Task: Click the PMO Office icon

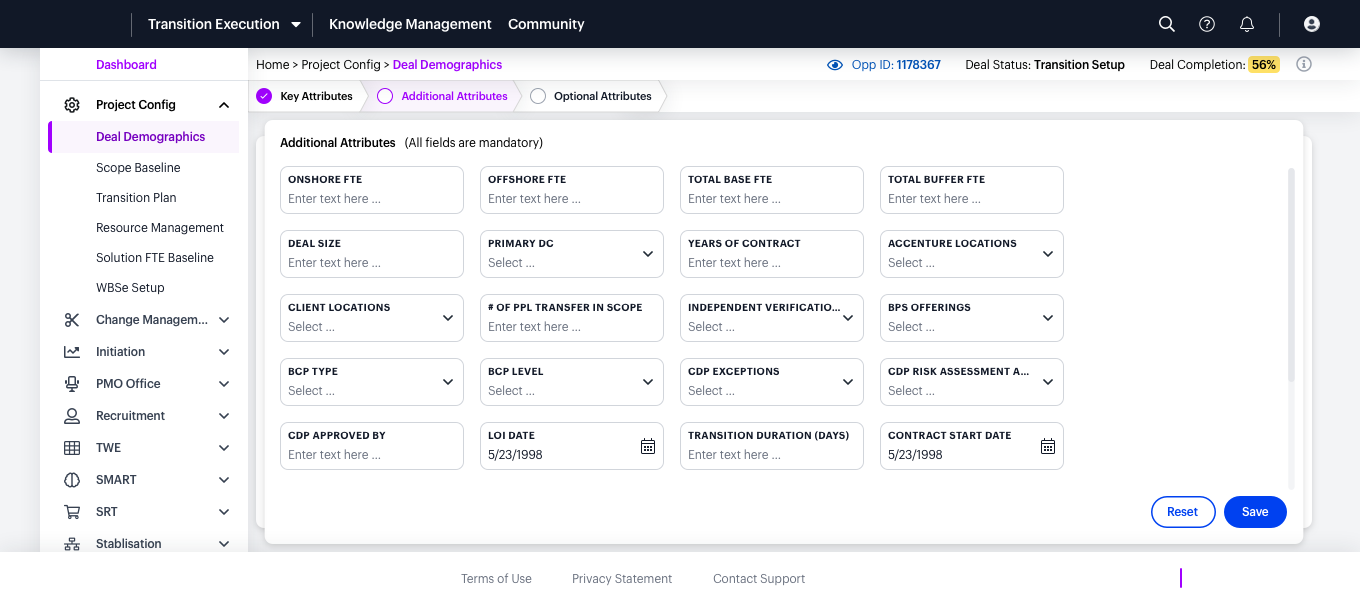Action: pos(72,384)
